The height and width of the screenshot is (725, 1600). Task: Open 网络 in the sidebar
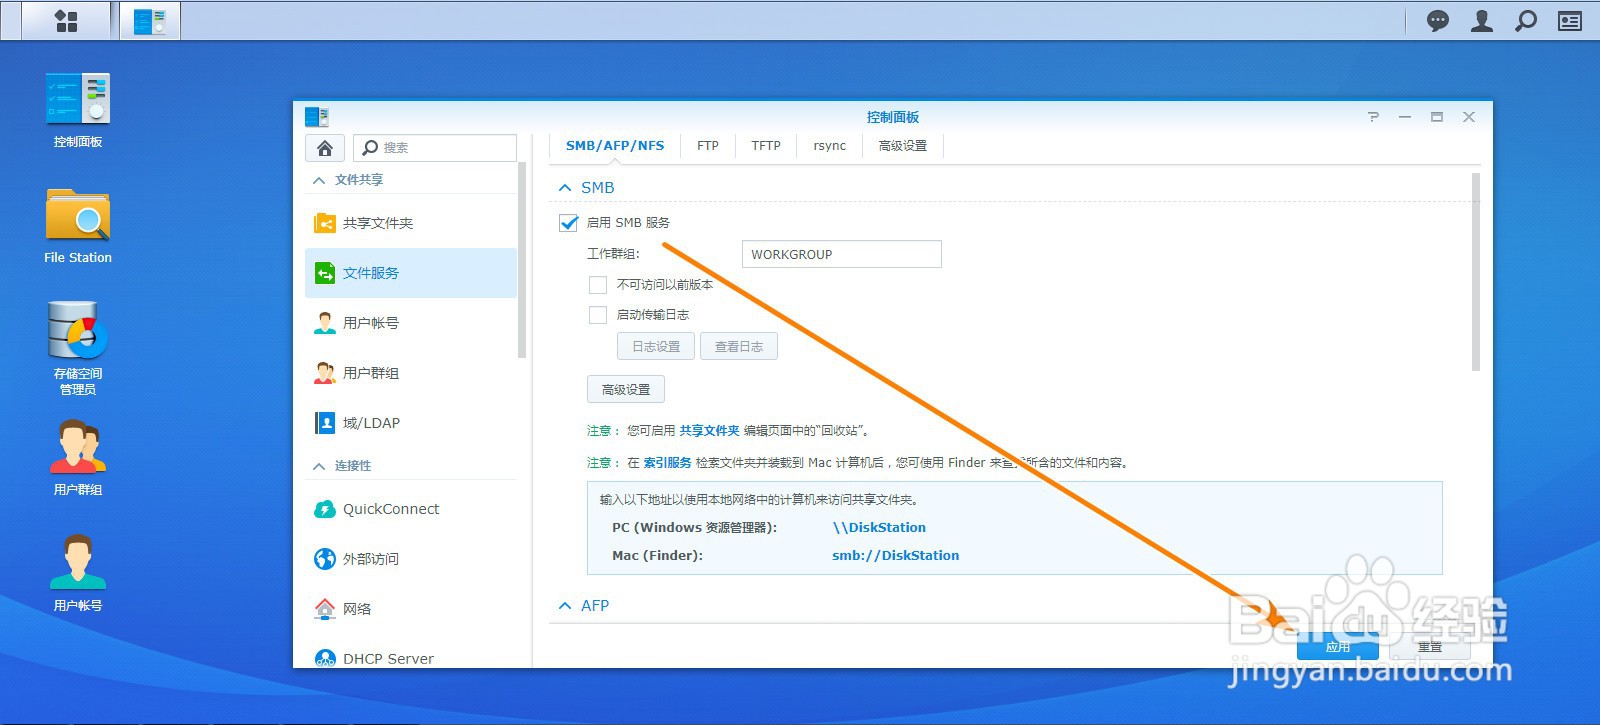[411, 609]
